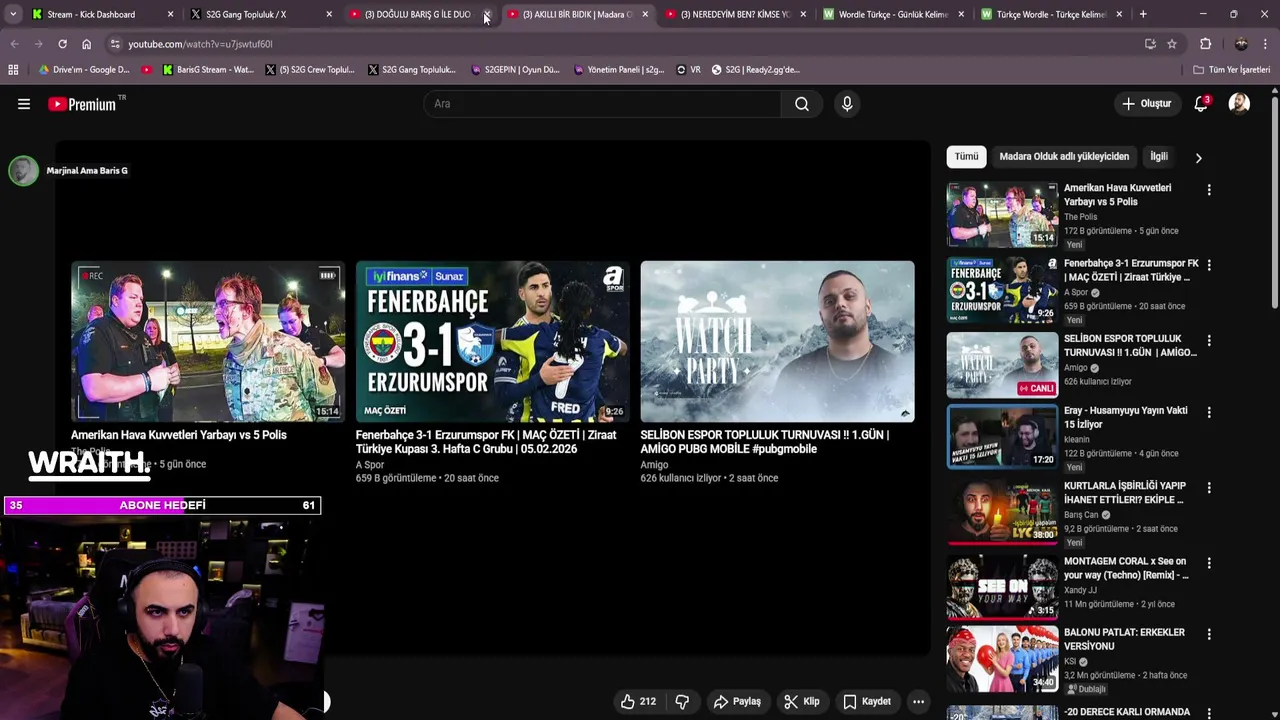Open KURTLARLA İŞBİRLİĞİ YAPIP İHANET title

tap(1125, 493)
